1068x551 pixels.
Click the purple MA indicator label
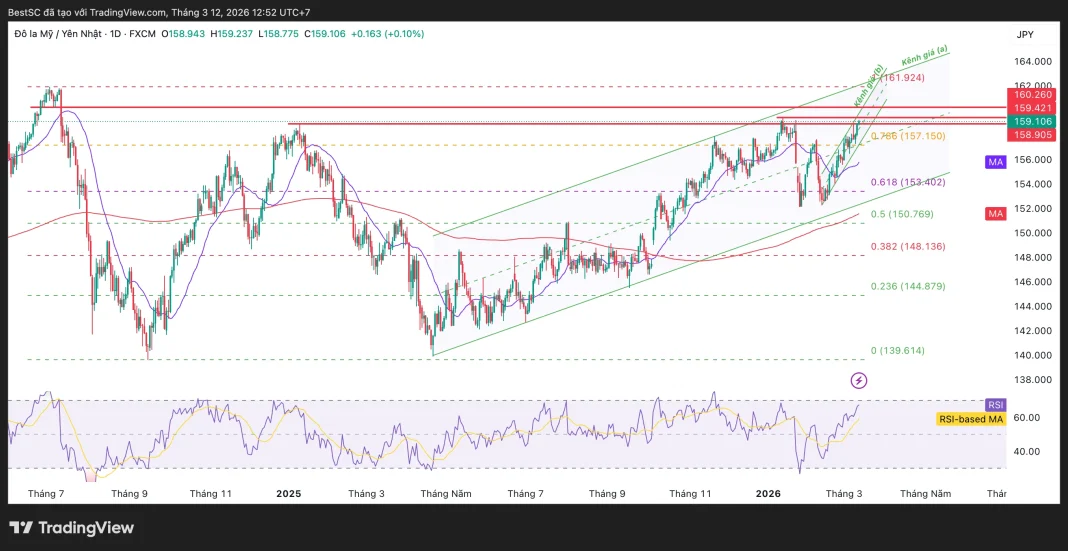pos(995,161)
